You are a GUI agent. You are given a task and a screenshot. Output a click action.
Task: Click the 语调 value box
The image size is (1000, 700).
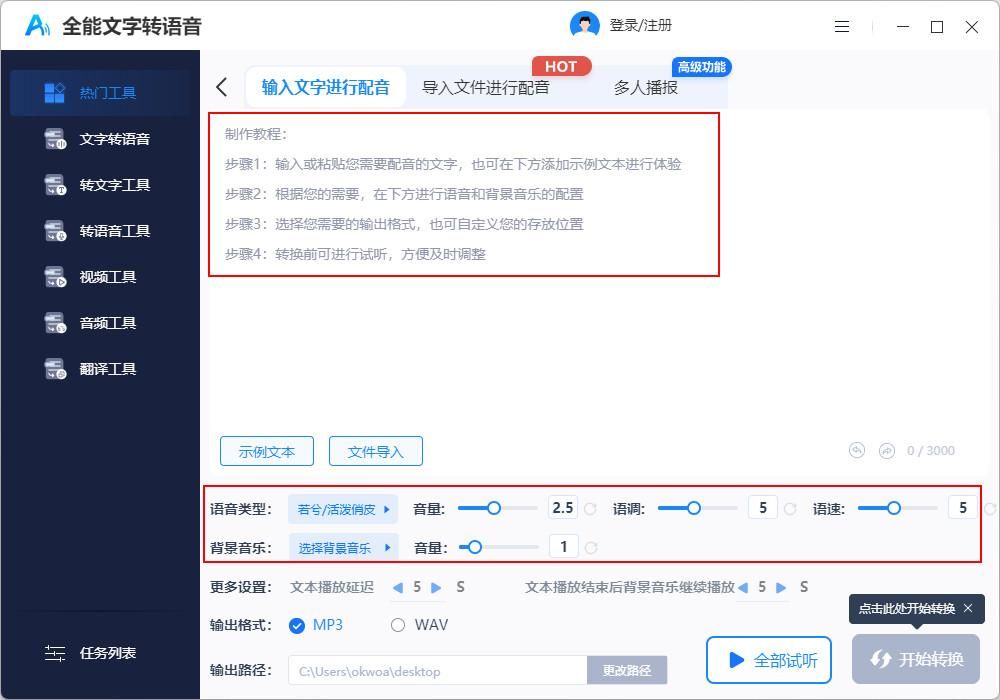click(762, 508)
